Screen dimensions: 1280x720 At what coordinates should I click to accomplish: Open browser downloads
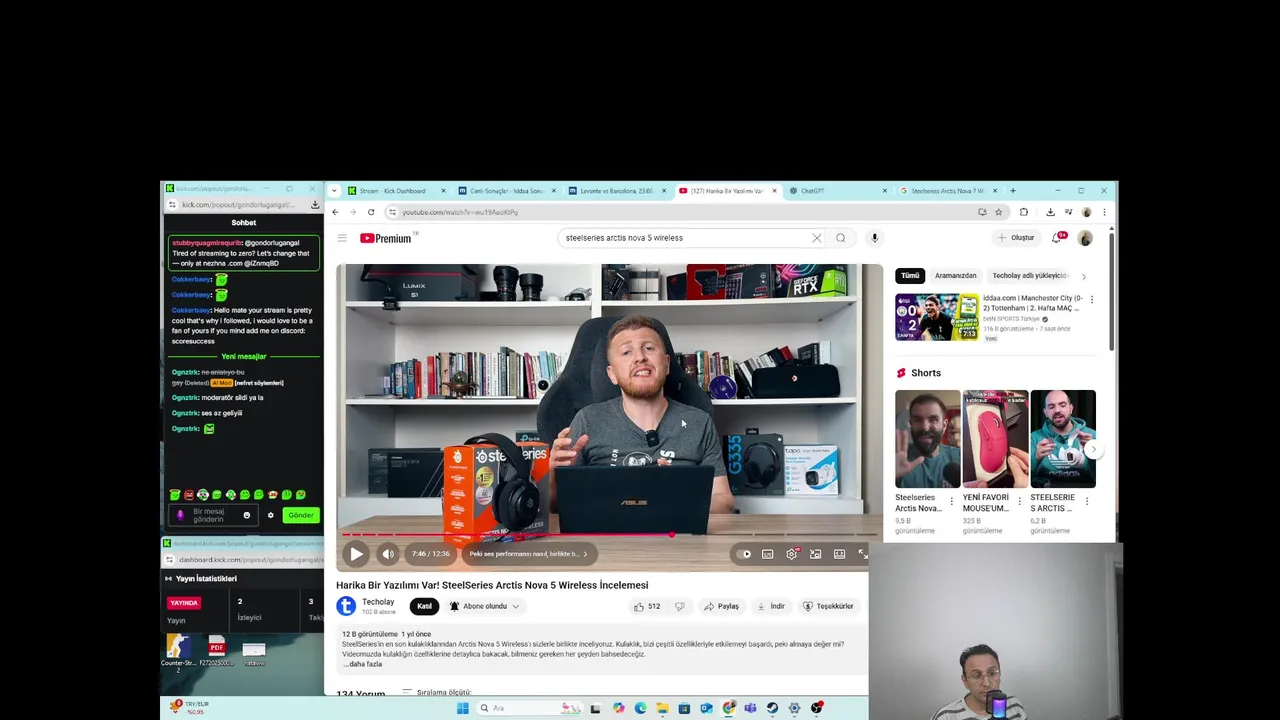point(1050,212)
